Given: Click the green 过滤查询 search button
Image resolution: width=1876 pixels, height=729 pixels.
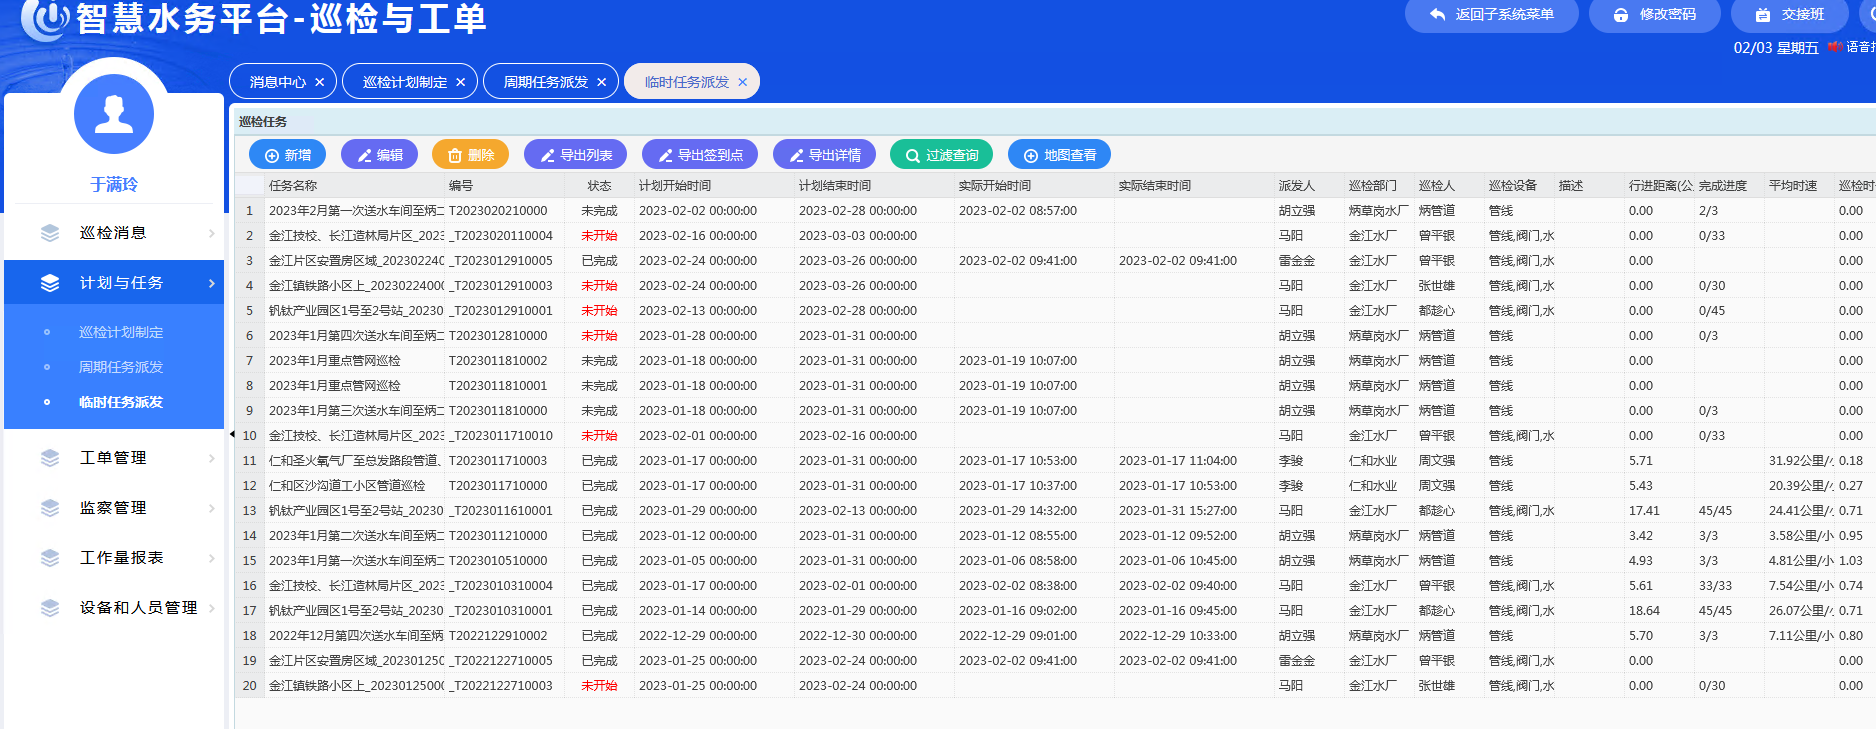Looking at the screenshot, I should [x=940, y=155].
